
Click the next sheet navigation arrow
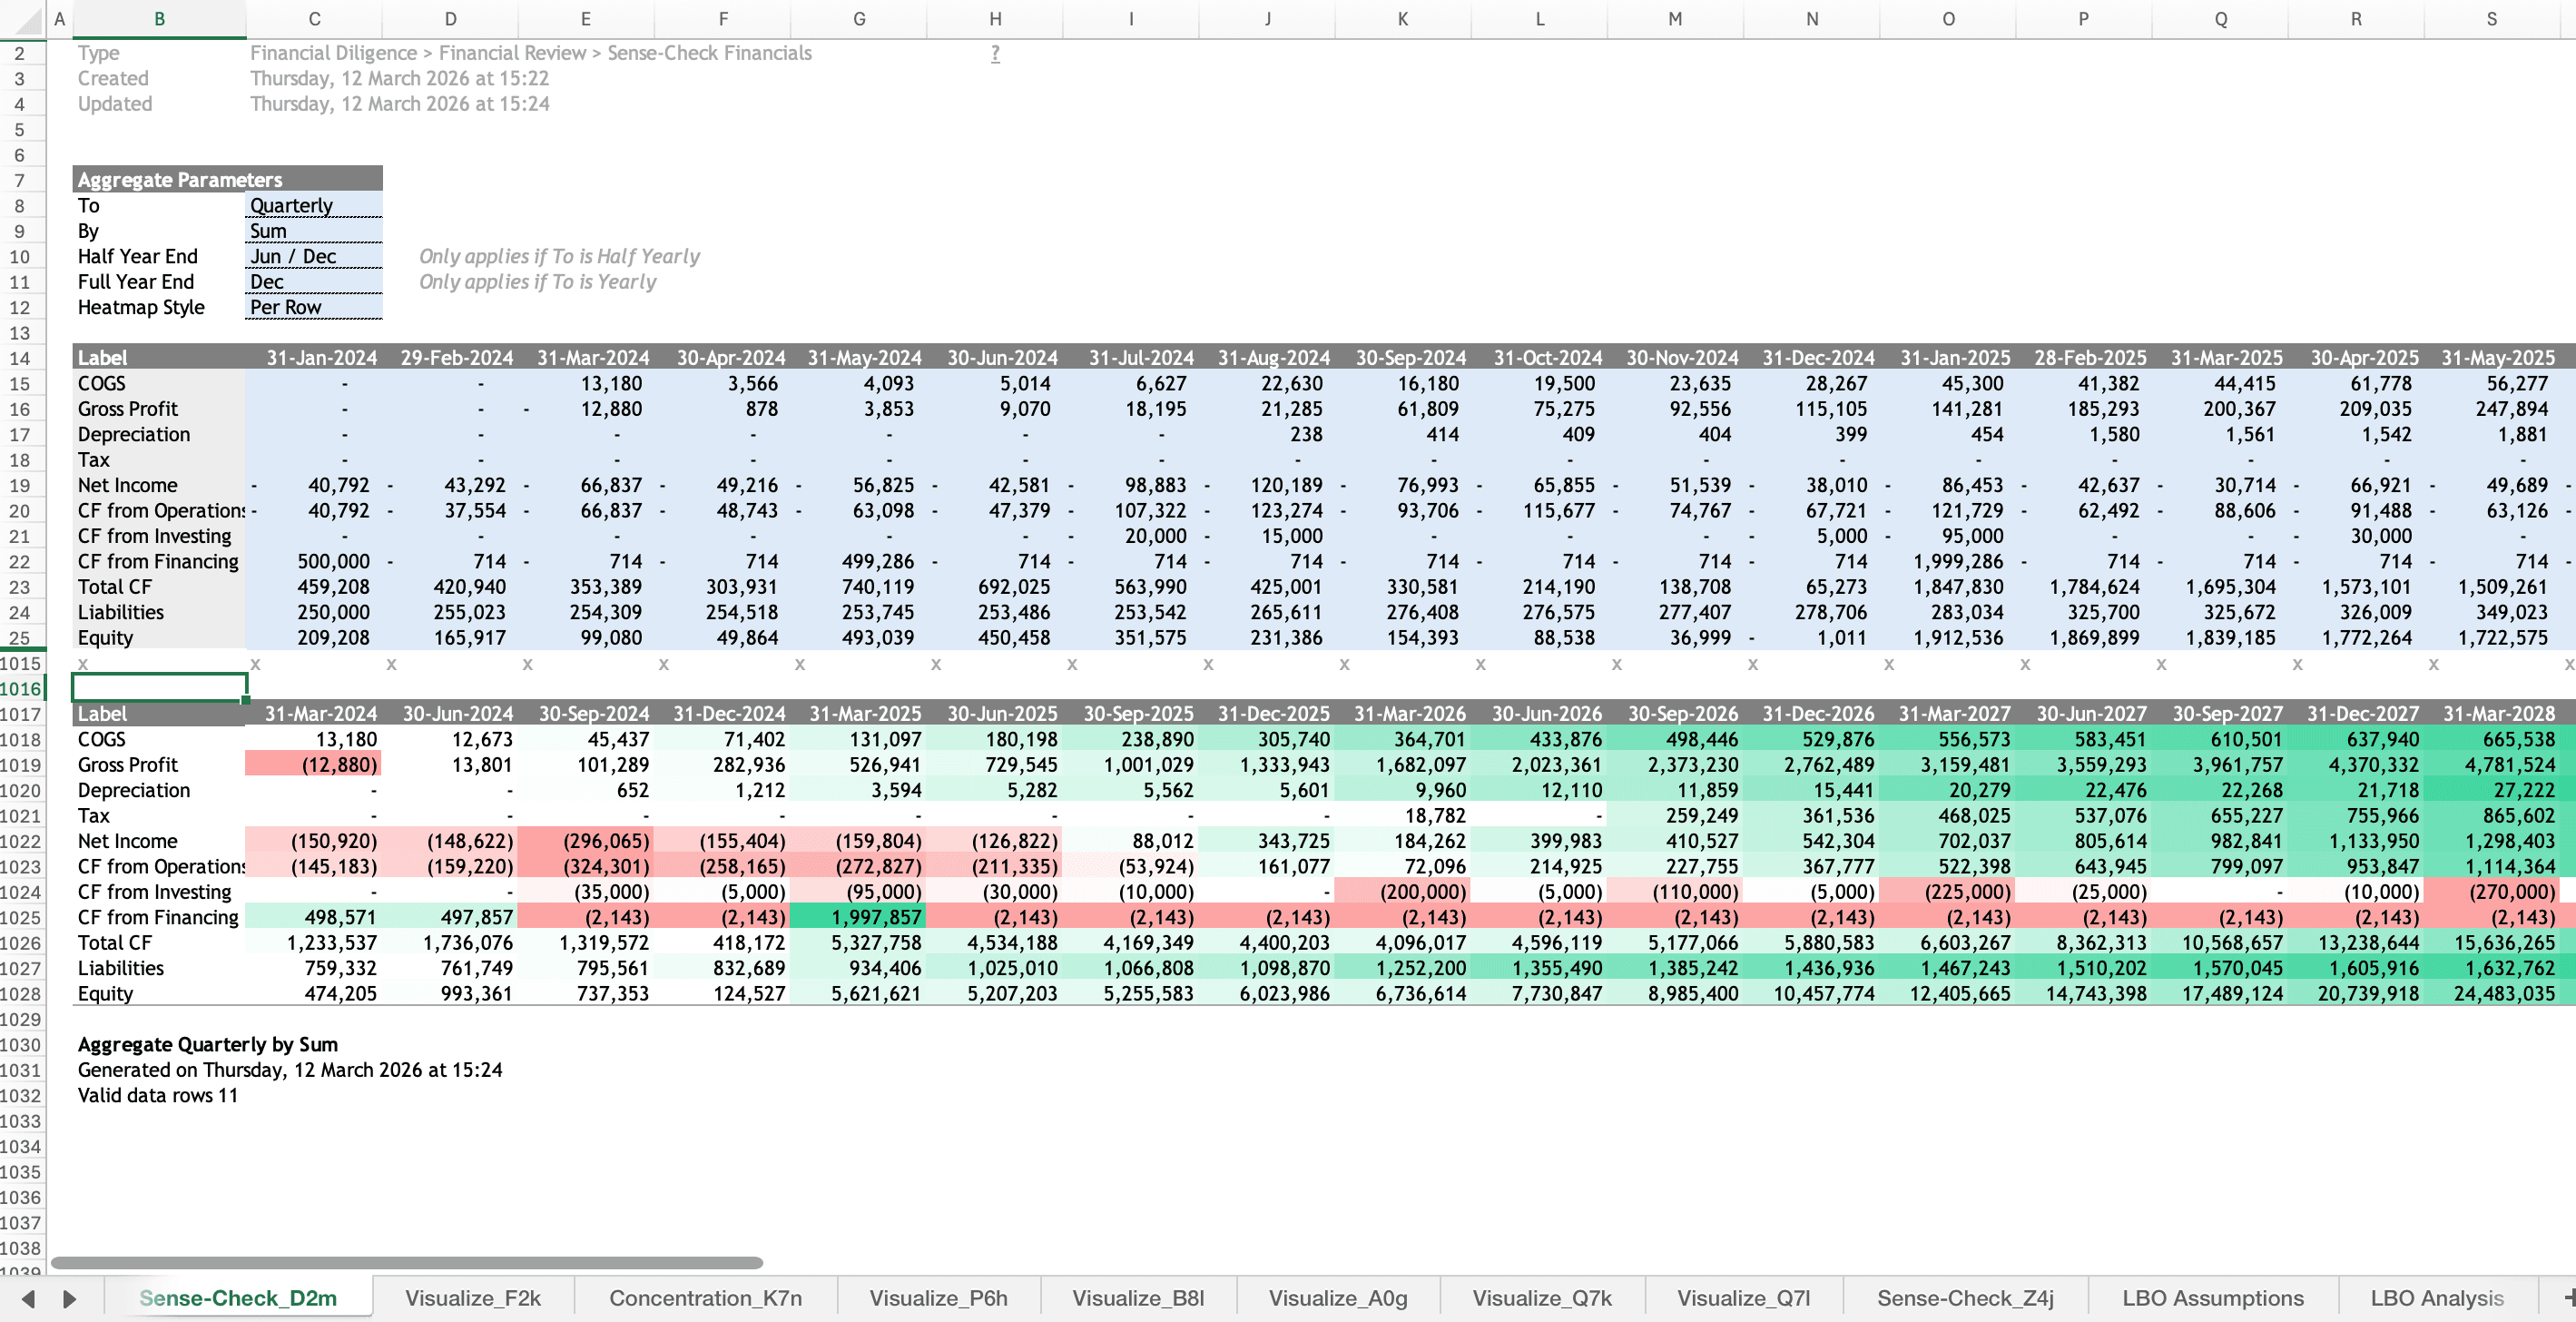pos(69,1298)
